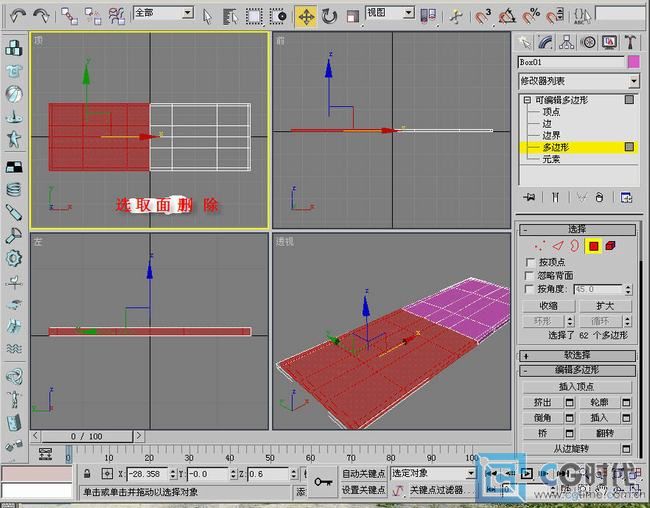Click the Box01 object name field
Screen dimensions: 650x508
click(571, 62)
